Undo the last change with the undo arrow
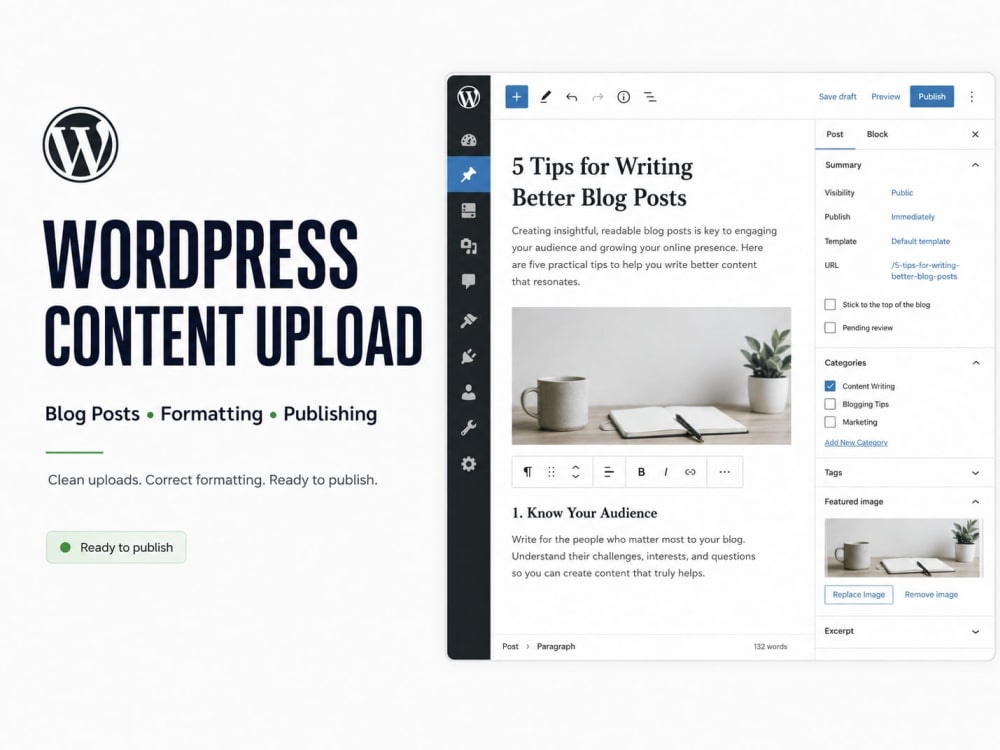This screenshot has height=750, width=1000. coord(571,97)
